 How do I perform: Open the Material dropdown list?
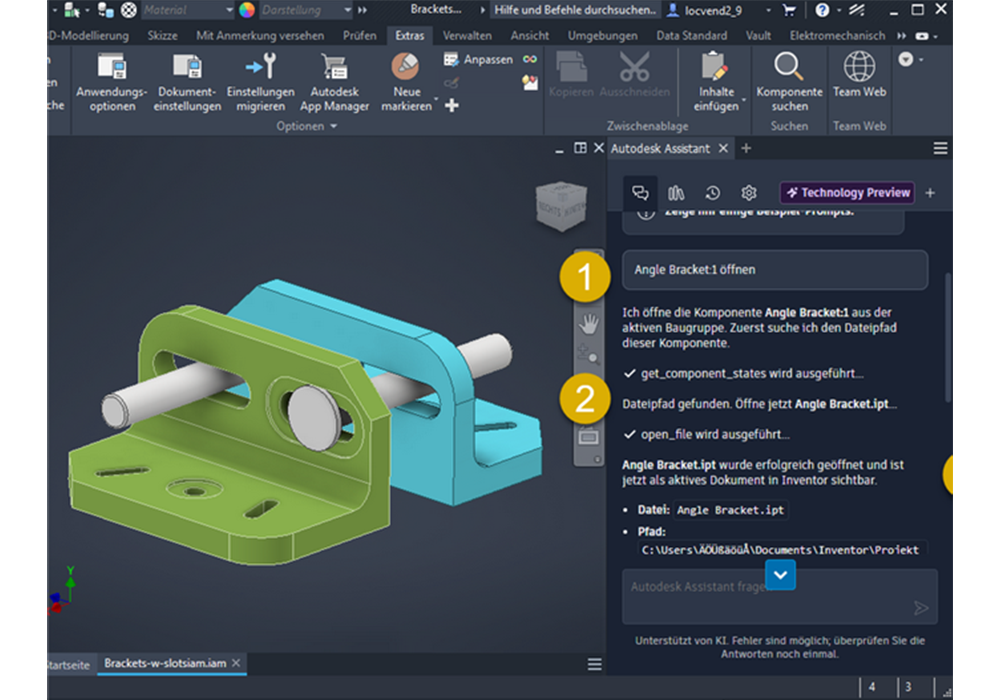[x=228, y=10]
